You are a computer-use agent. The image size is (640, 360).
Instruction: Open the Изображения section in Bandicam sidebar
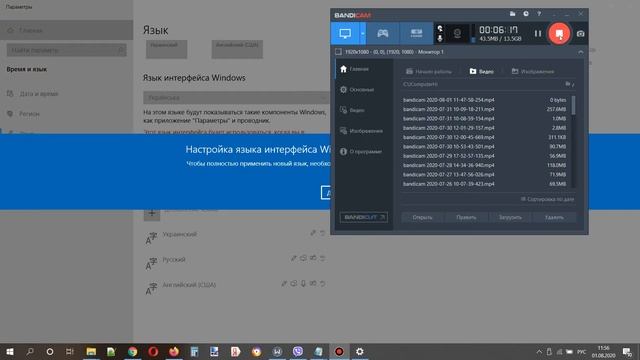[x=361, y=131]
